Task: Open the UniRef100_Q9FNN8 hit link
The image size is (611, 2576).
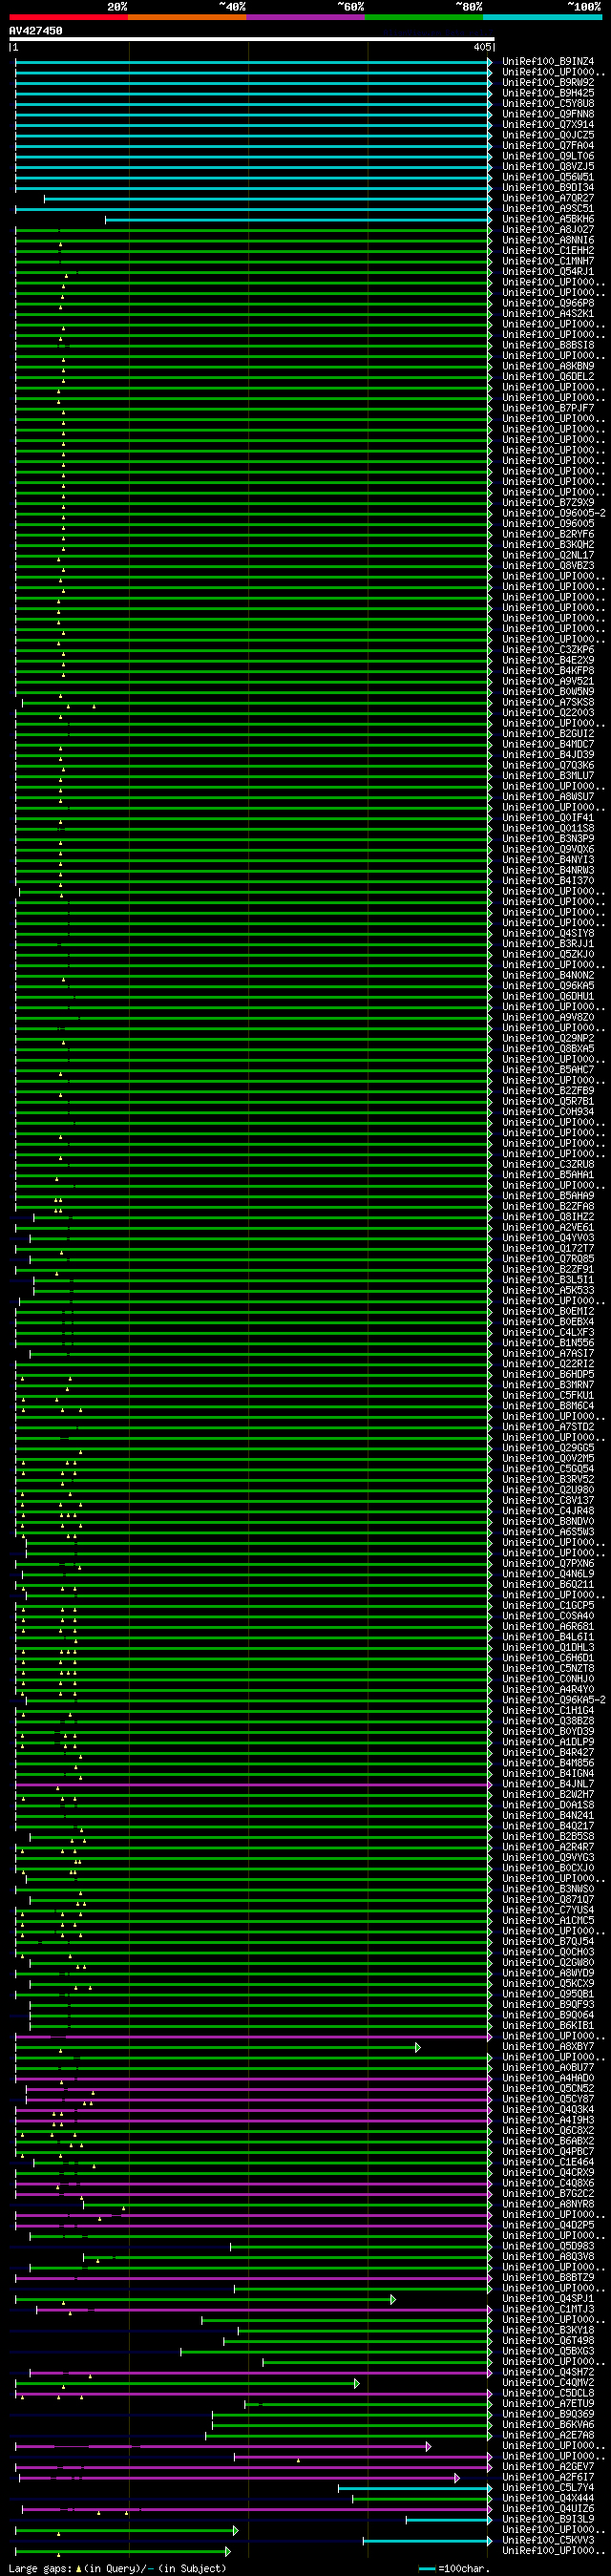Action: (x=548, y=114)
